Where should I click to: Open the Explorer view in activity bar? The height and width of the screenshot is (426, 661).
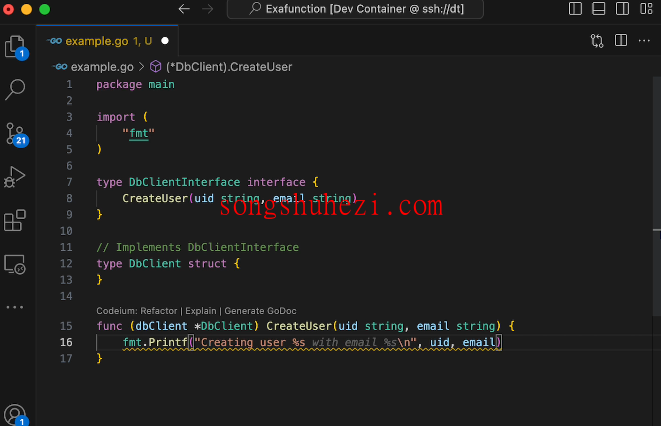tap(16, 47)
